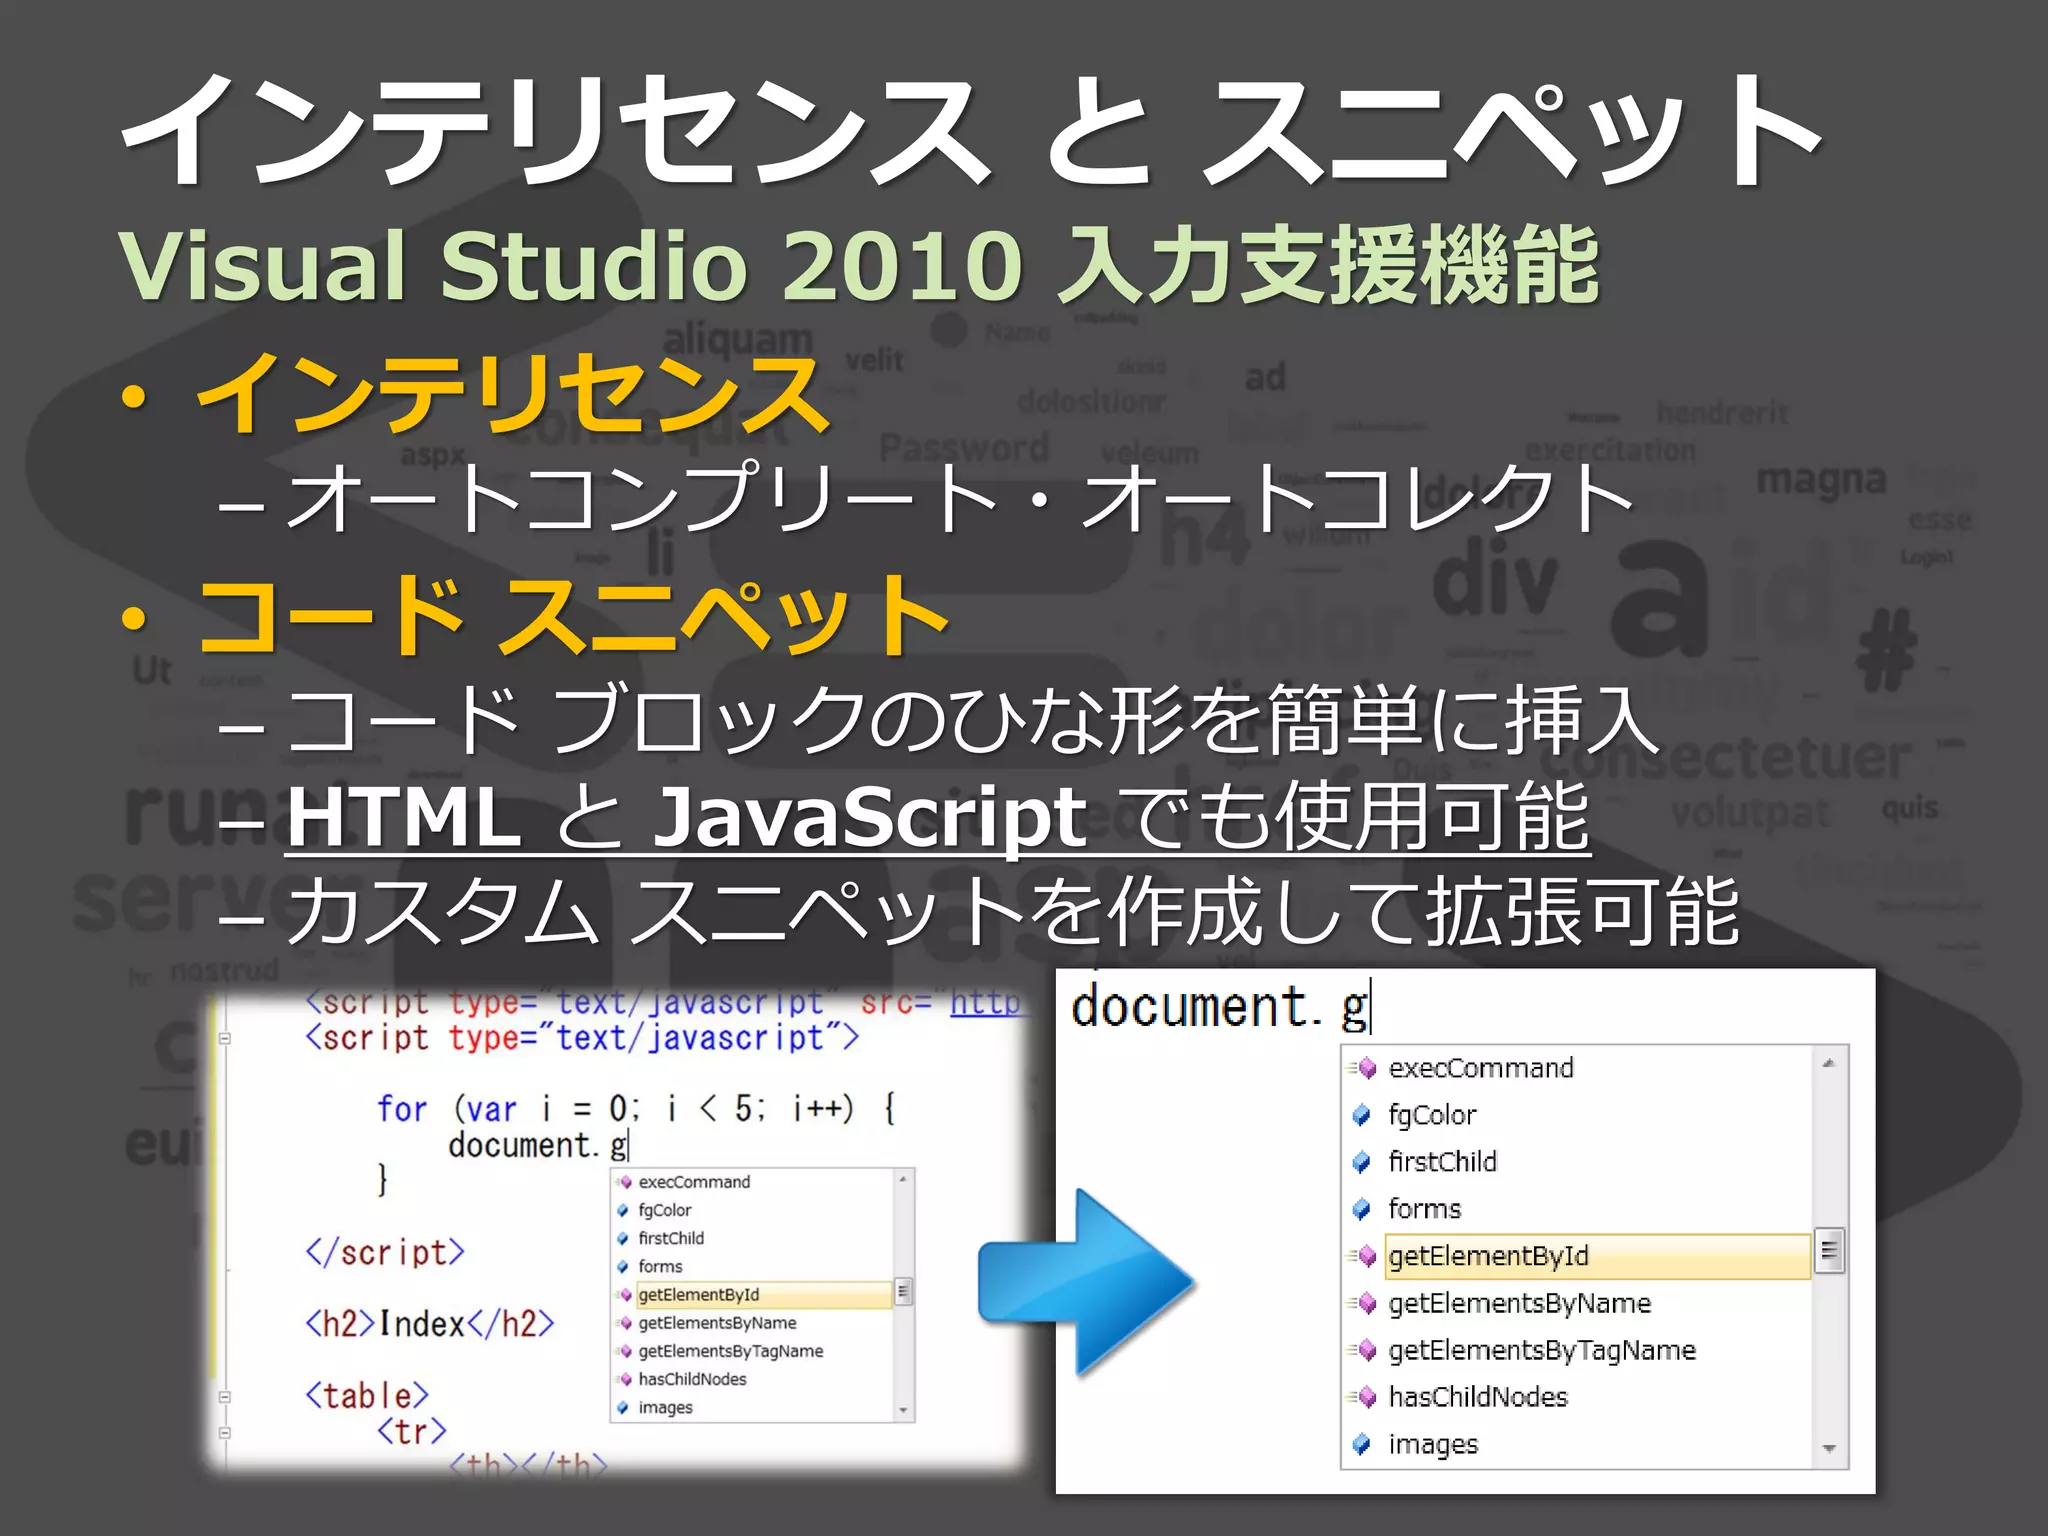The height and width of the screenshot is (1536, 2048).
Task: Click 'document.g' inside the for loop of the small editor
Action: (538, 1145)
